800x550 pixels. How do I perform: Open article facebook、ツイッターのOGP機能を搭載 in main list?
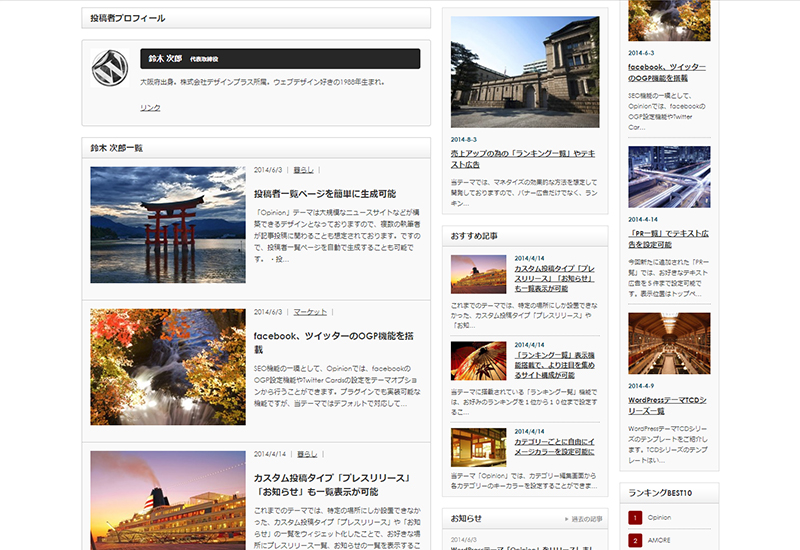coord(334,343)
